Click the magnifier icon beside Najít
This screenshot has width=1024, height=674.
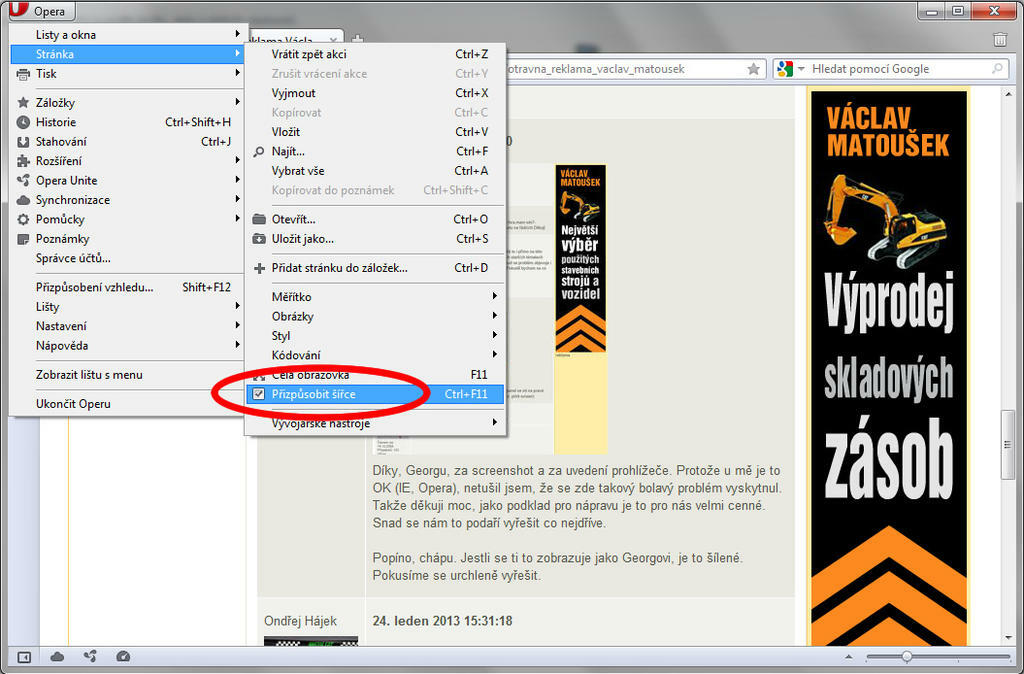pyautogui.click(x=259, y=152)
